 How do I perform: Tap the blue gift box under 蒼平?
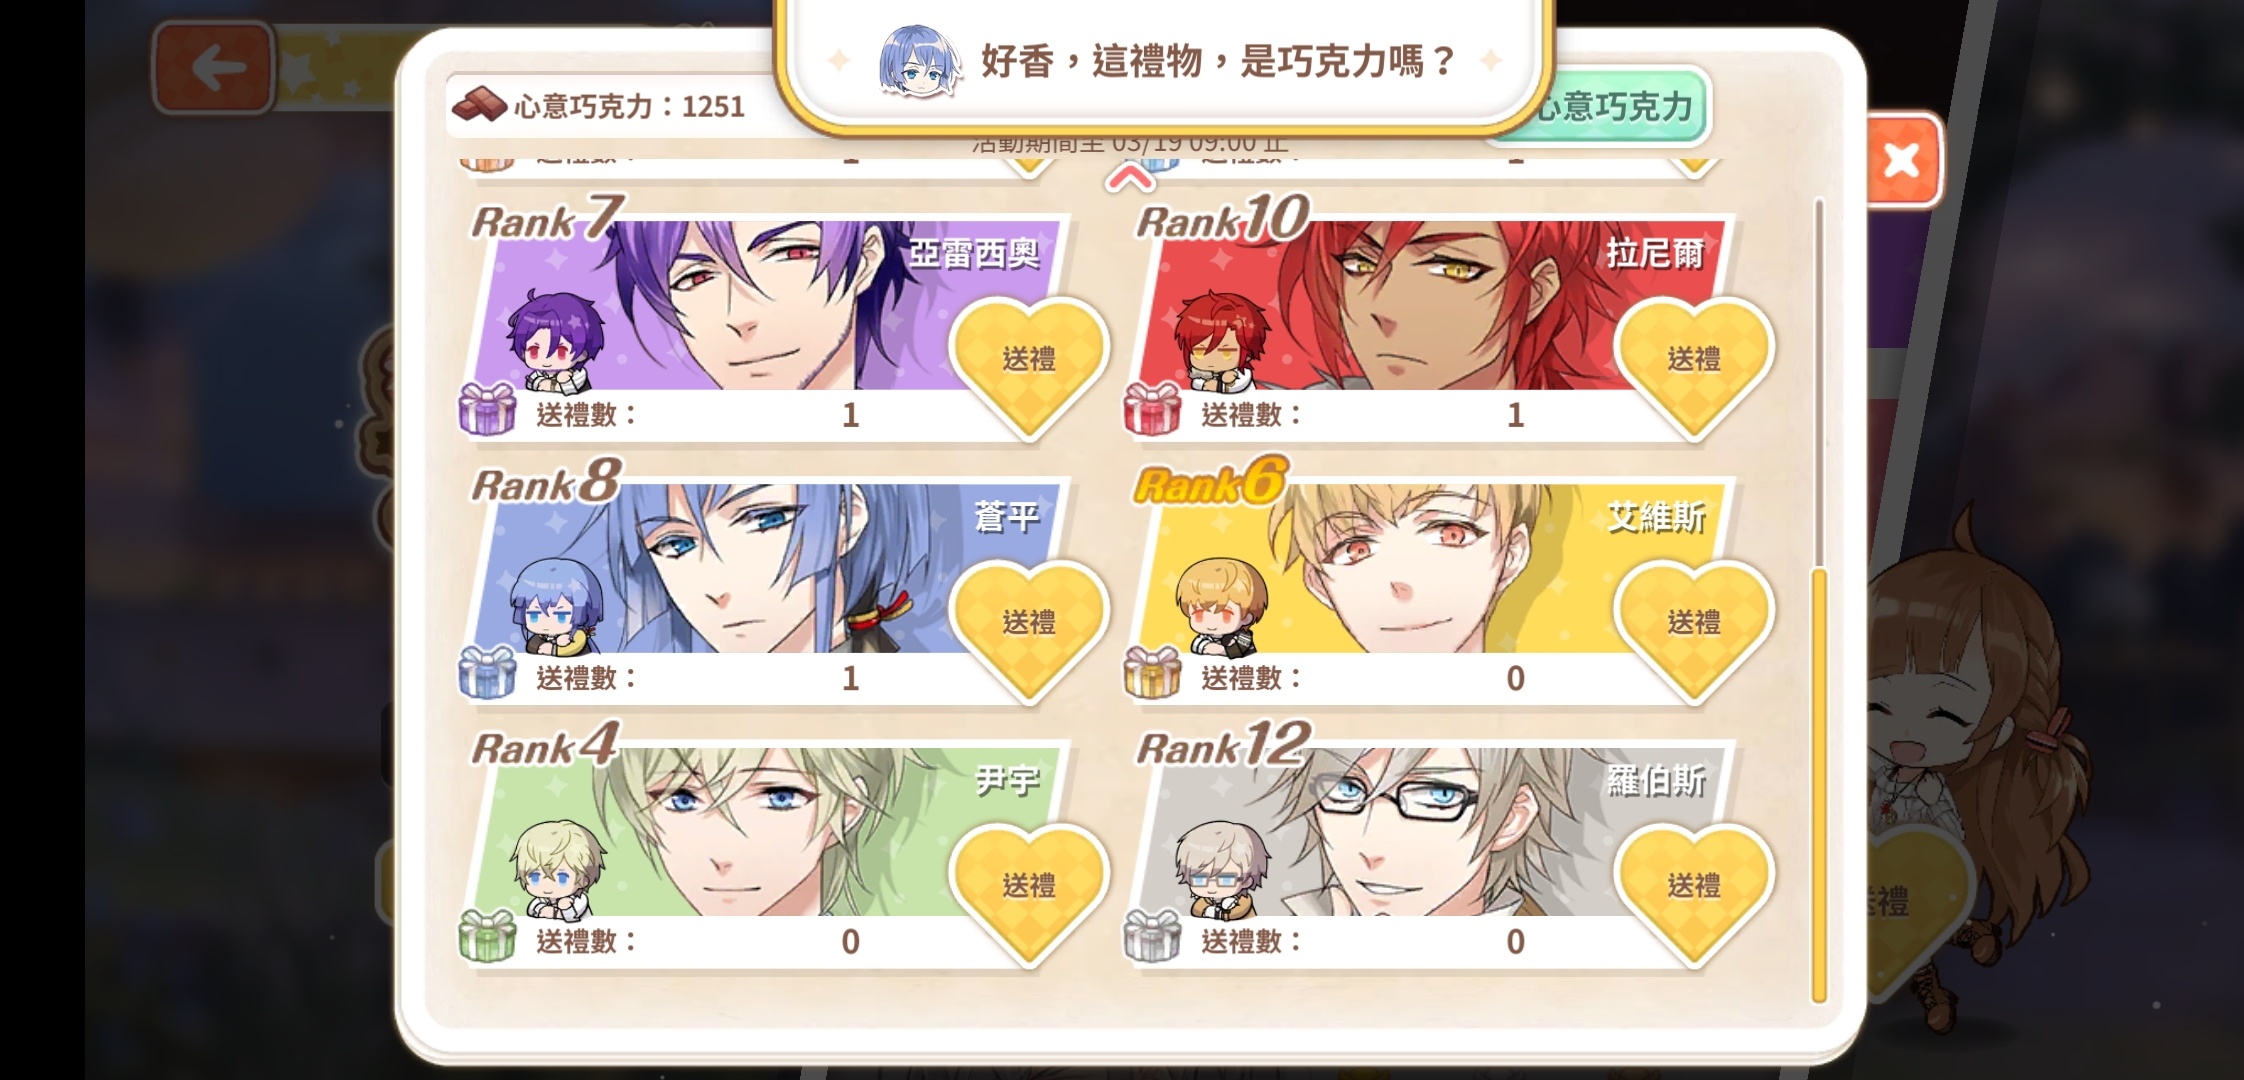point(487,672)
